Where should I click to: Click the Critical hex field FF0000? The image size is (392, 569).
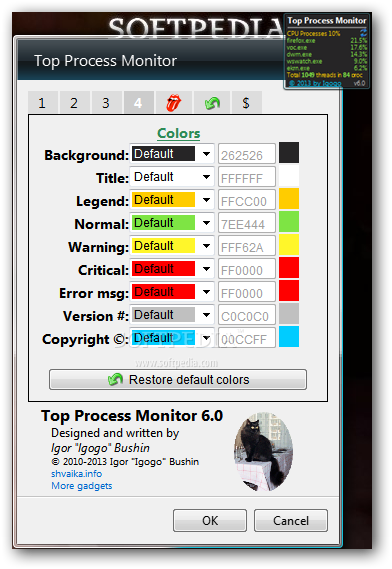coord(247,269)
